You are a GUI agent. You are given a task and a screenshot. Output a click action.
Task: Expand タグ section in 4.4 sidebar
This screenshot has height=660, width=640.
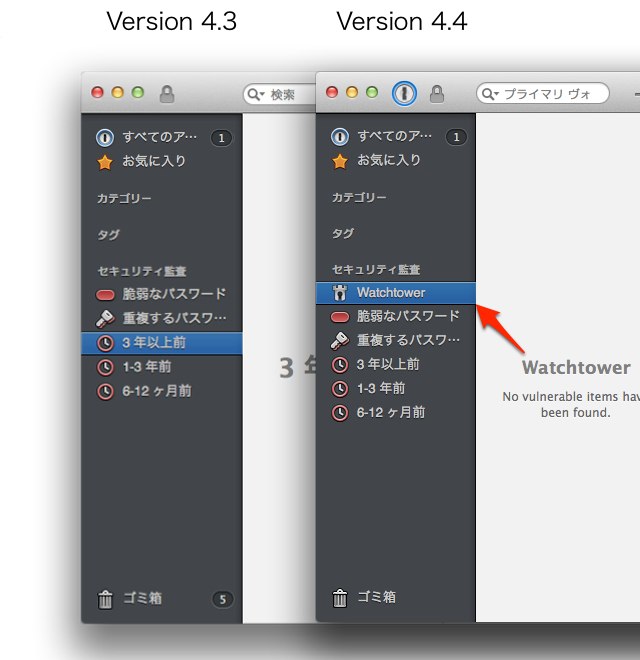[x=343, y=233]
